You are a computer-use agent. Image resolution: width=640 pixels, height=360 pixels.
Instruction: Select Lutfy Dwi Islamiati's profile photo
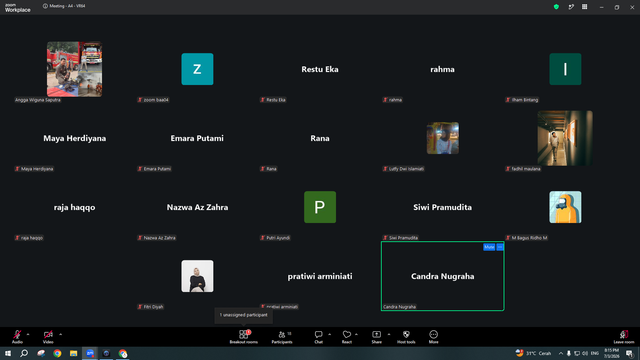442,138
